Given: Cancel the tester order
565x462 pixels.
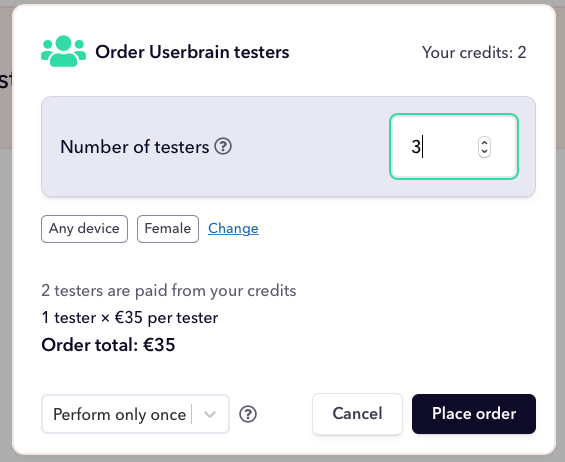Looking at the screenshot, I should point(357,414).
